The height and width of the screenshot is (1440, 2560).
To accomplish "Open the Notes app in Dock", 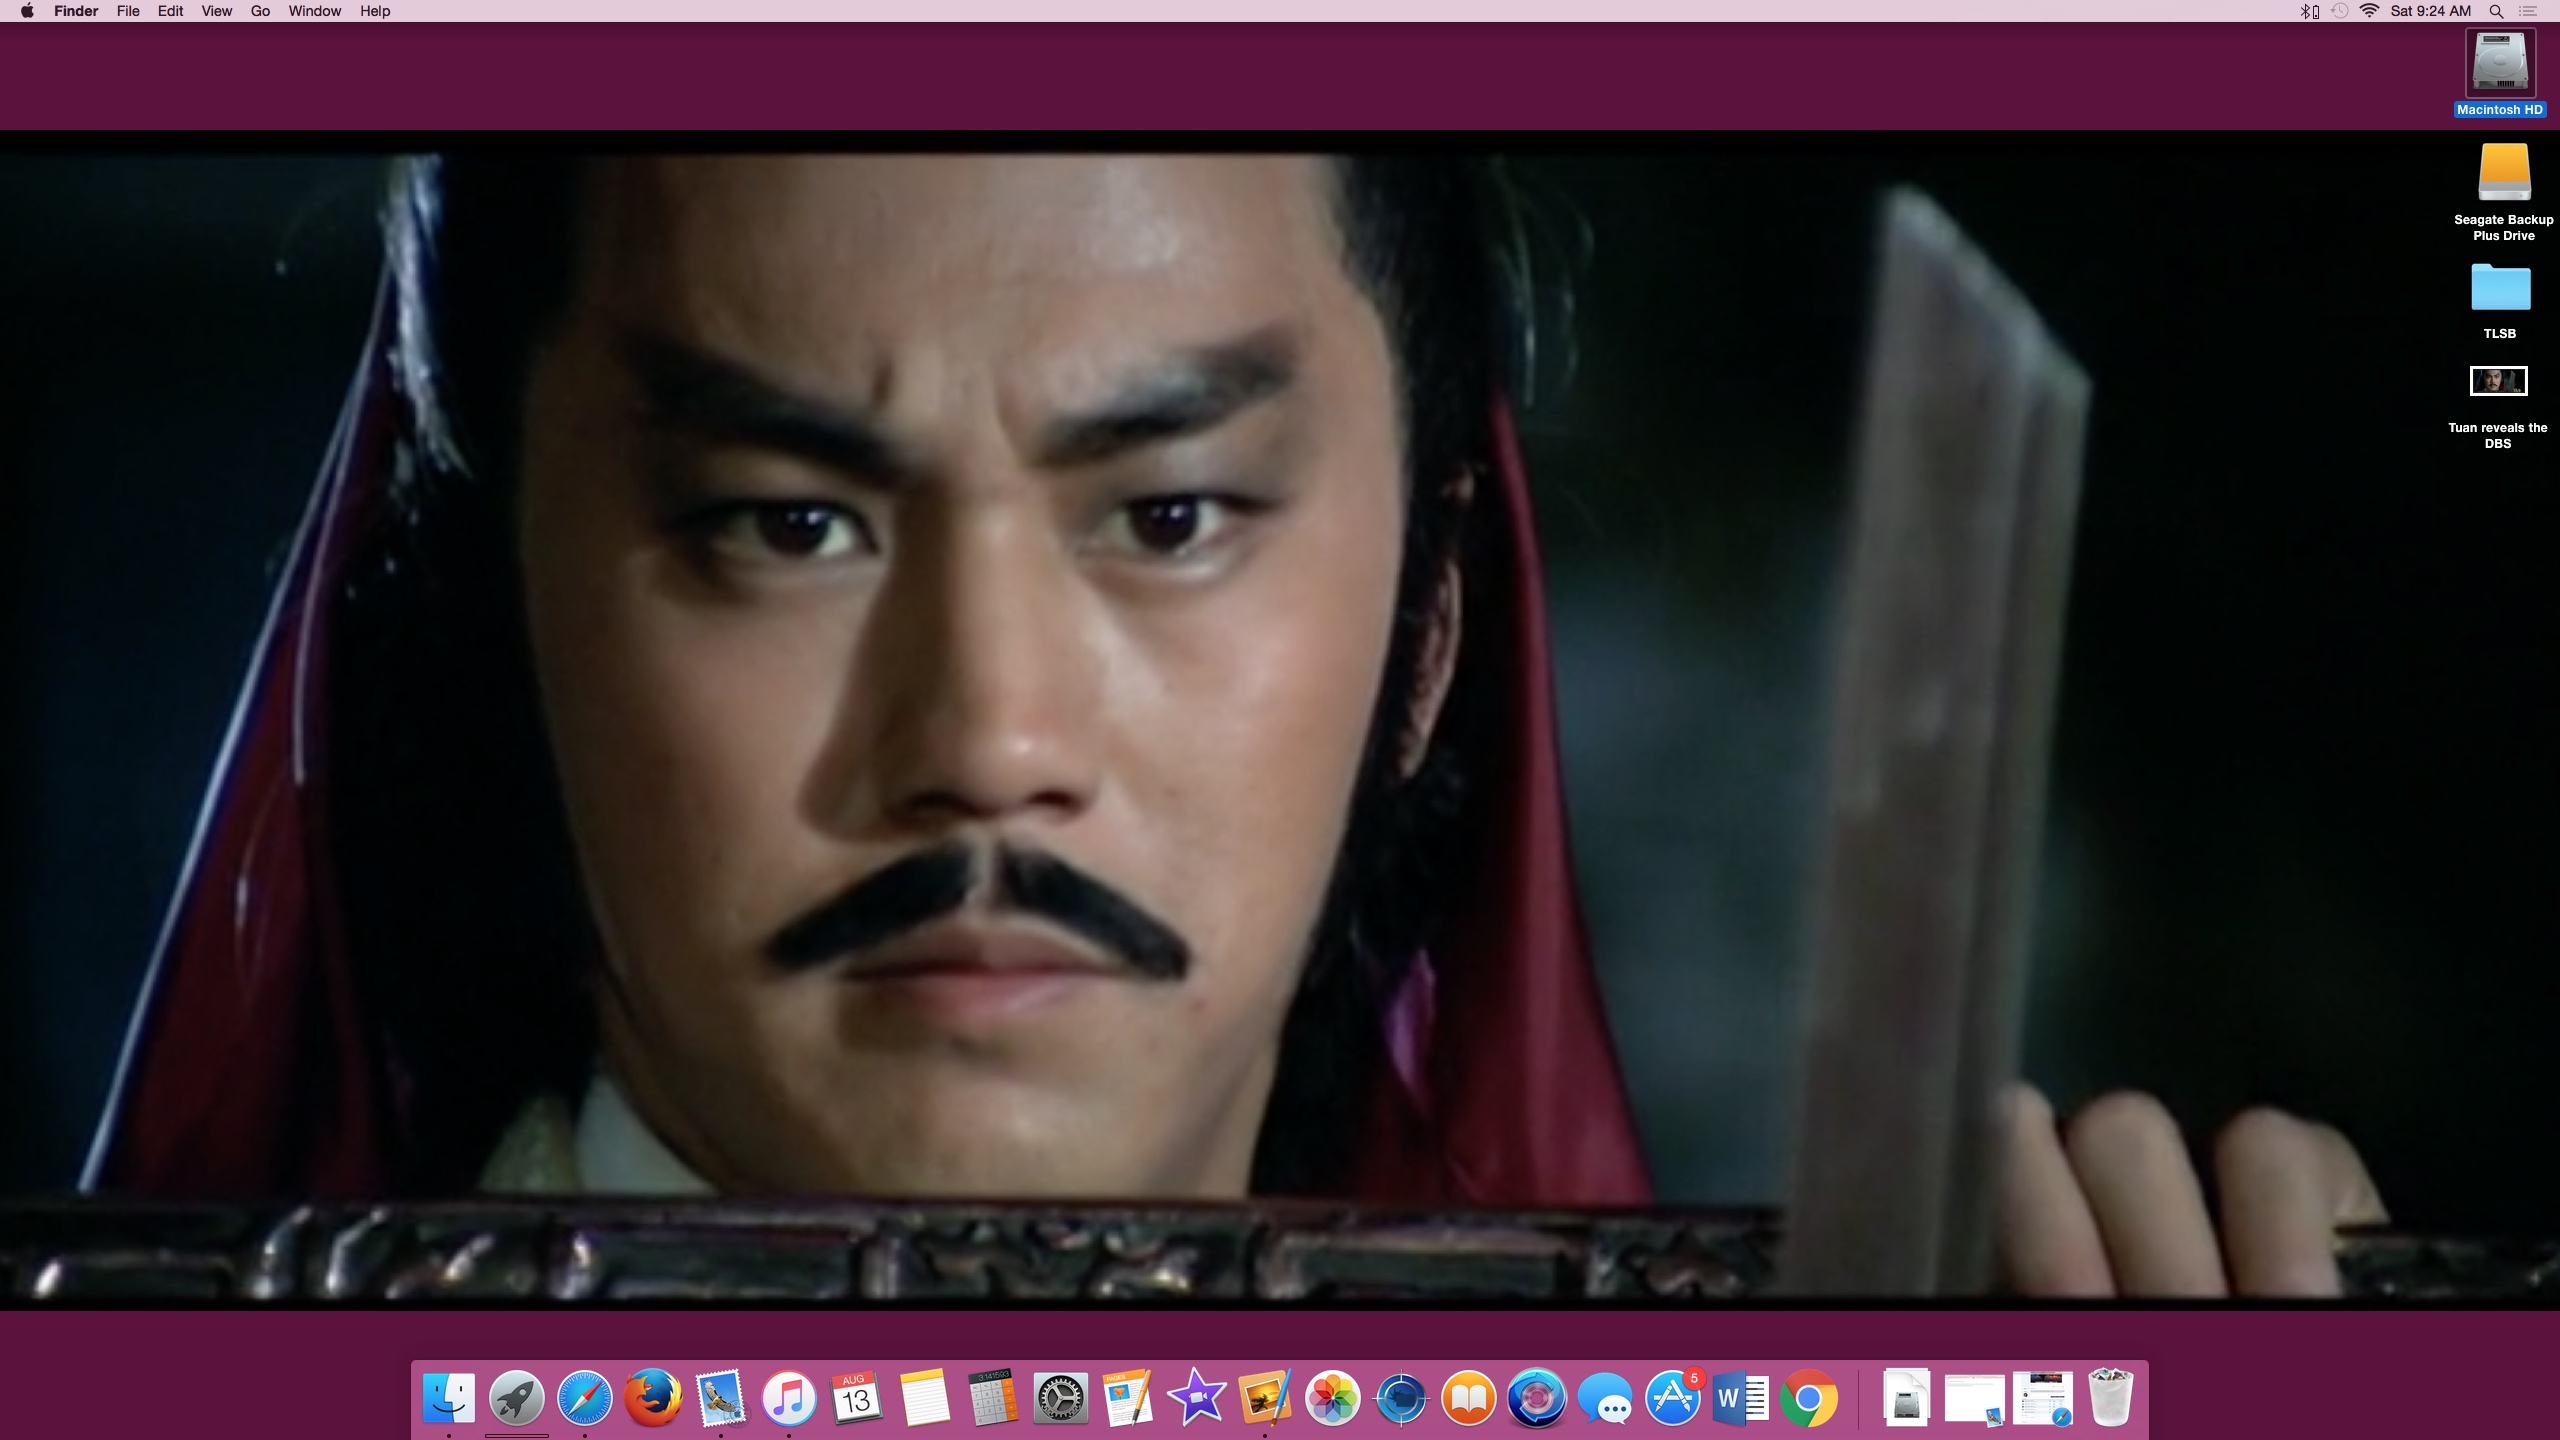I will pyautogui.click(x=925, y=1397).
